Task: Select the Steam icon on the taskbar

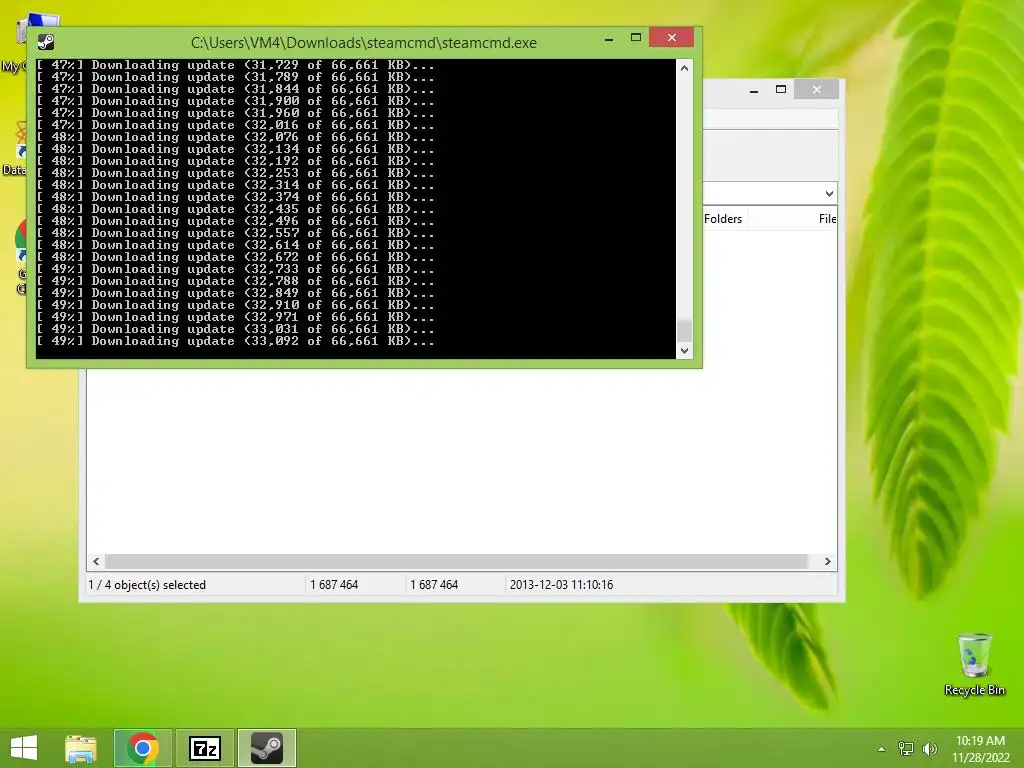Action: (267, 748)
